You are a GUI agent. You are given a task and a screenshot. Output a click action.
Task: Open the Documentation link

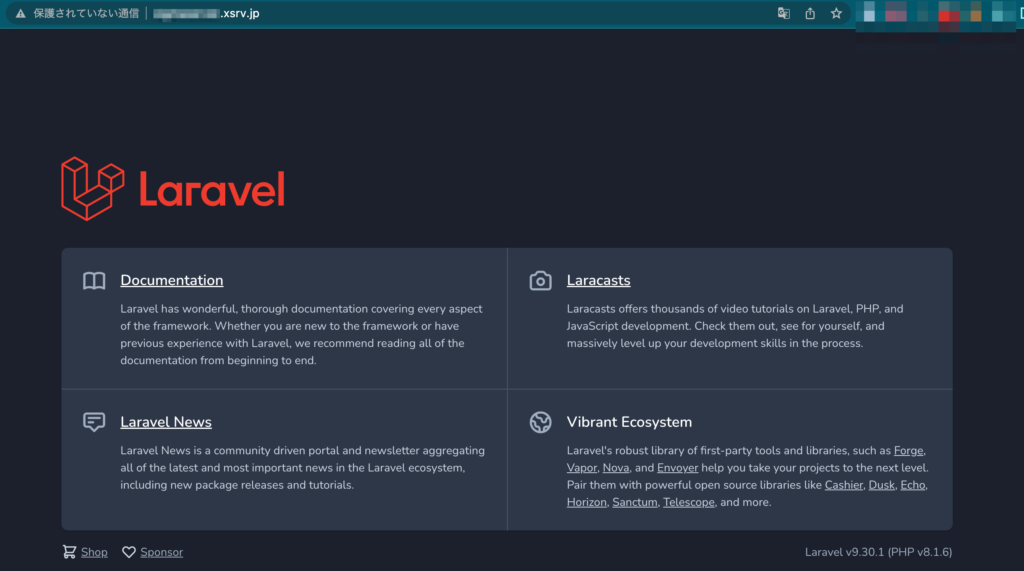coord(172,280)
